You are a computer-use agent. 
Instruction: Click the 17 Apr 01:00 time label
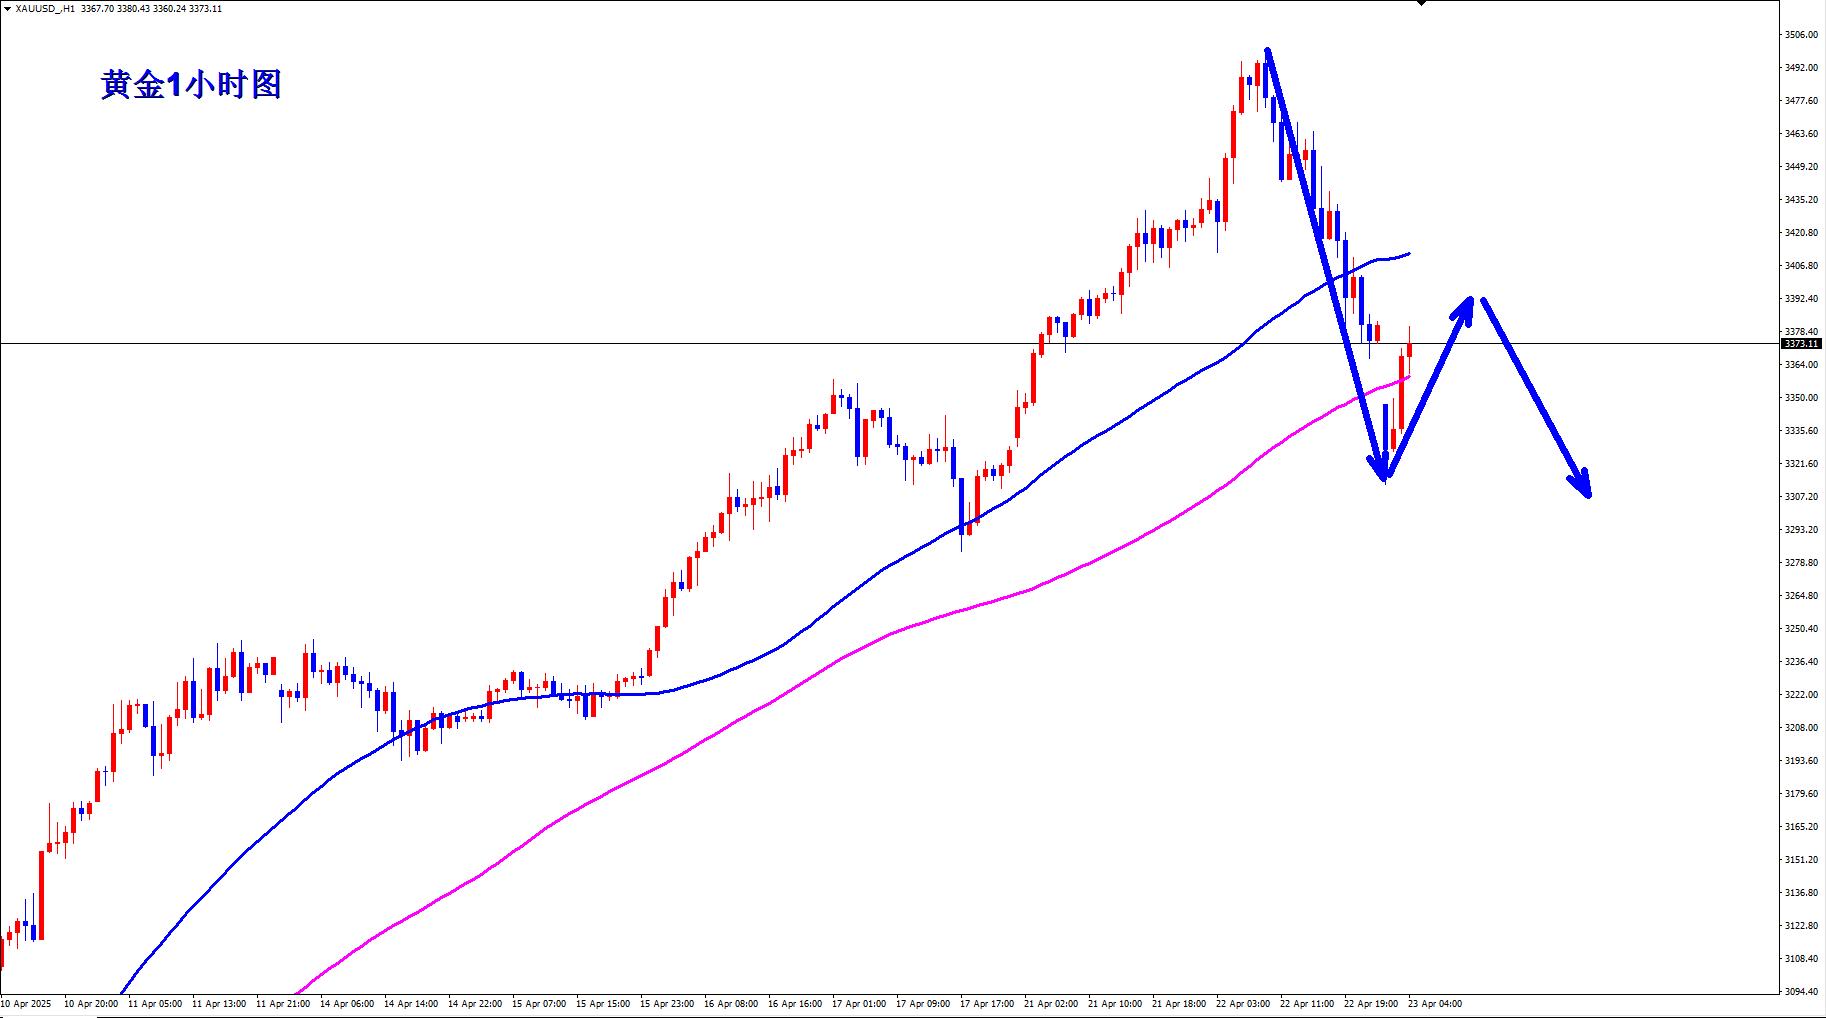point(859,1003)
